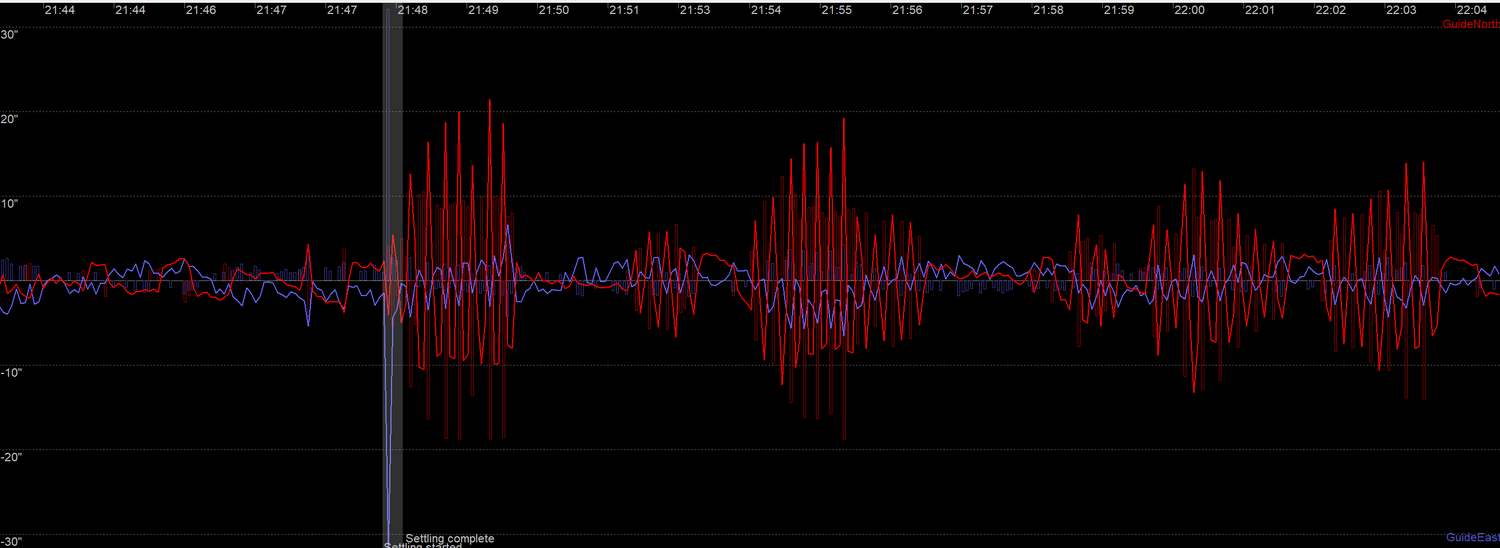
Task: Click the 22:02 time label
Action: pos(1330,10)
